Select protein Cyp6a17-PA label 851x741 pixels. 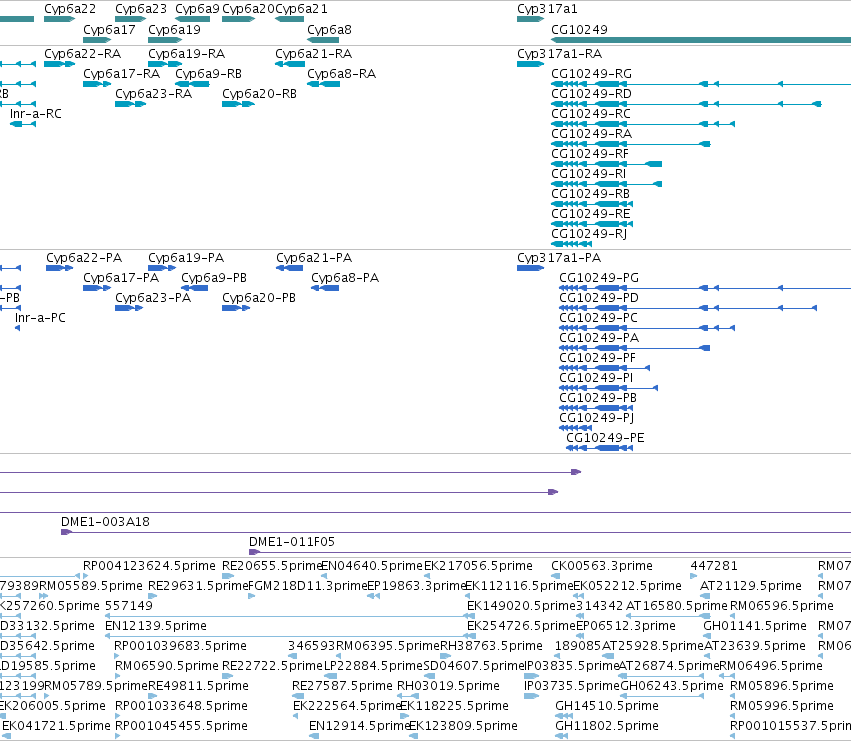[121, 278]
